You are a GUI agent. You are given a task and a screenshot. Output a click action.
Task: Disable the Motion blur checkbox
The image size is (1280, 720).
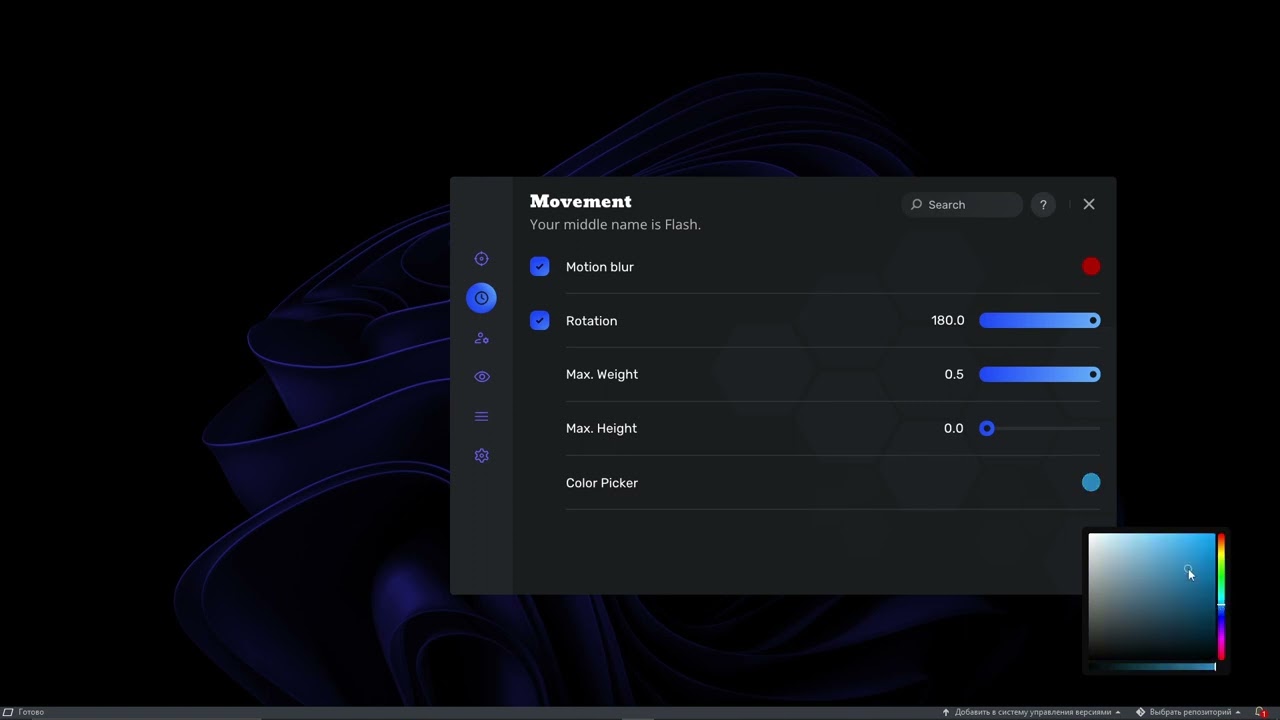[x=540, y=267]
